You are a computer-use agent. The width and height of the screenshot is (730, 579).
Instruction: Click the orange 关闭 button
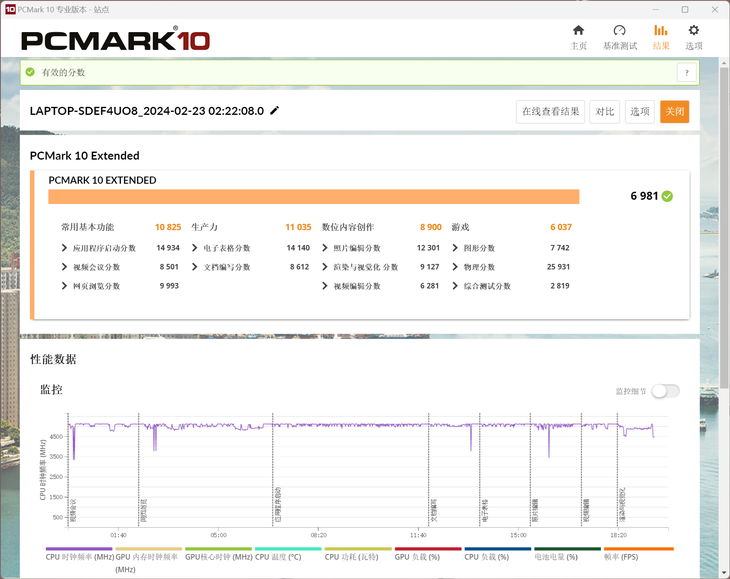point(675,112)
